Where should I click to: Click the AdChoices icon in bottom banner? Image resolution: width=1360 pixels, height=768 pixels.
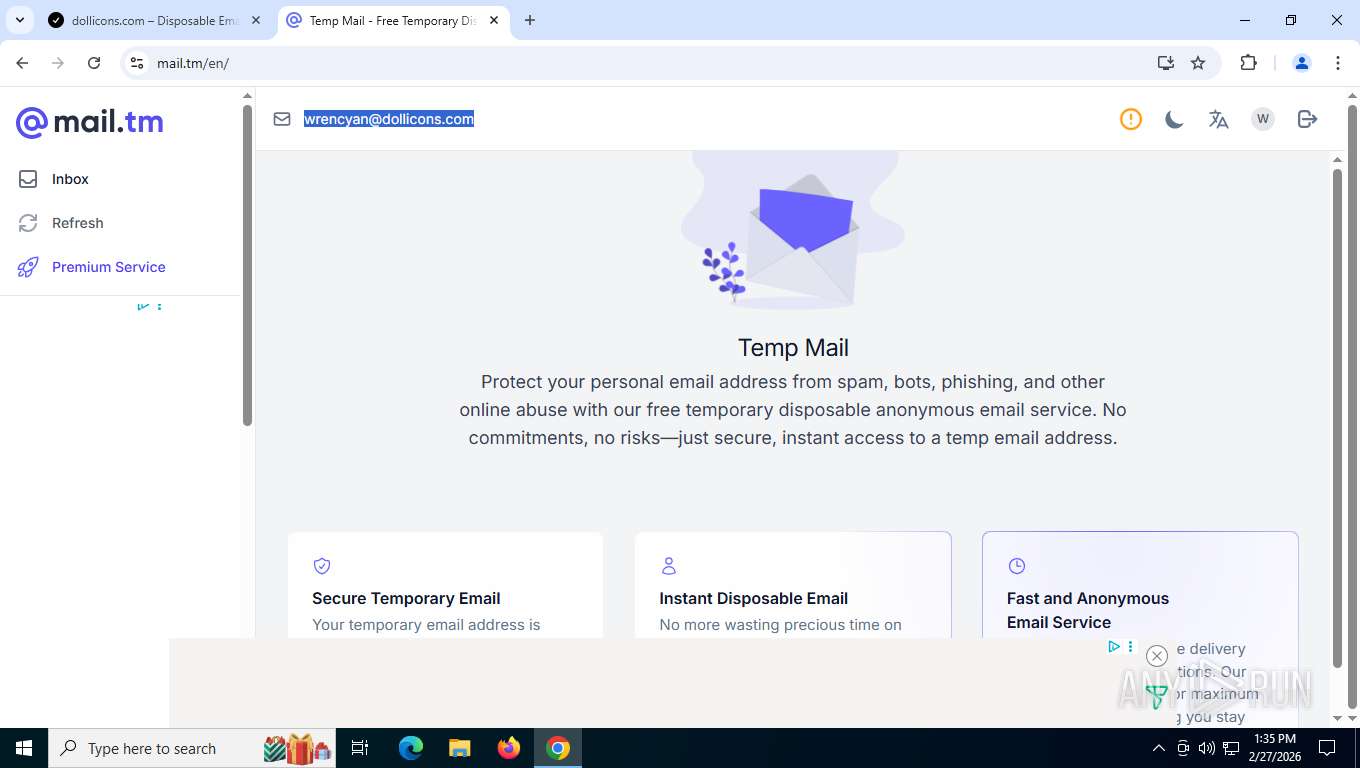pyautogui.click(x=1113, y=647)
